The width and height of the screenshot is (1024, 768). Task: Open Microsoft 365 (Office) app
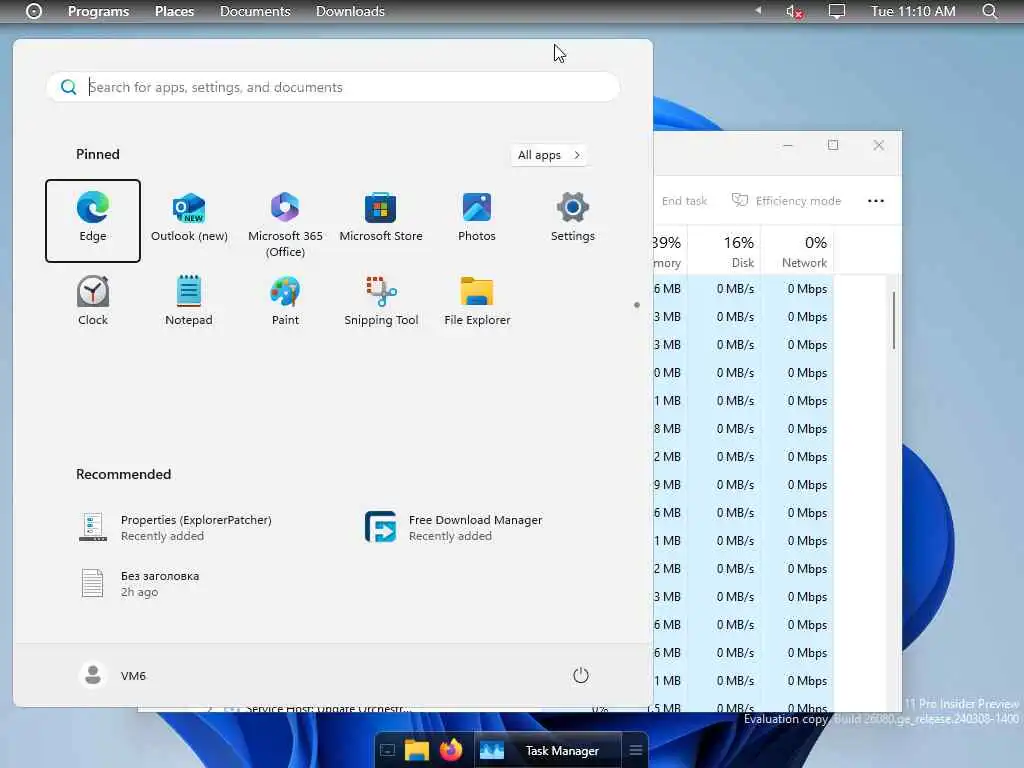tap(285, 225)
